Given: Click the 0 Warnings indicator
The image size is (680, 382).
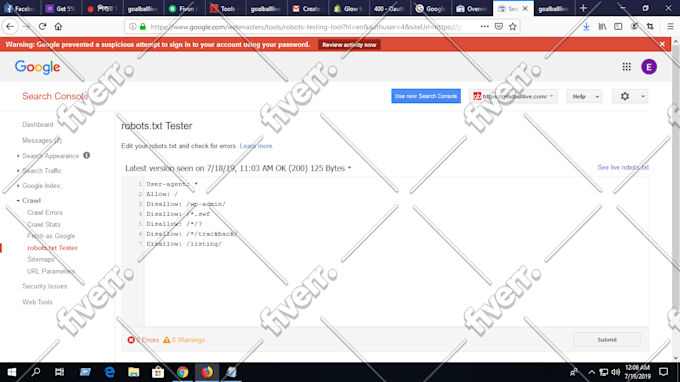Looking at the screenshot, I should pyautogui.click(x=184, y=340).
